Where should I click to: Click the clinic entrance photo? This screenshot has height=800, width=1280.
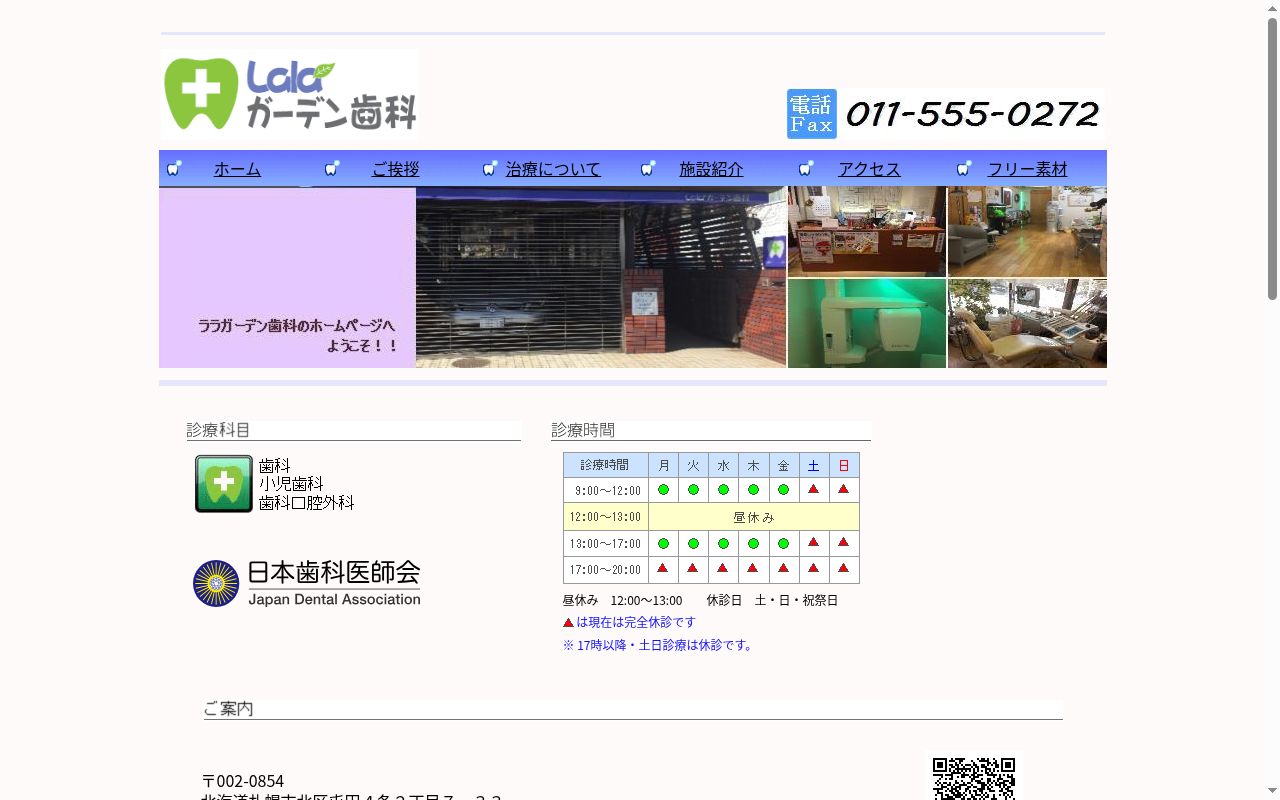(x=601, y=277)
